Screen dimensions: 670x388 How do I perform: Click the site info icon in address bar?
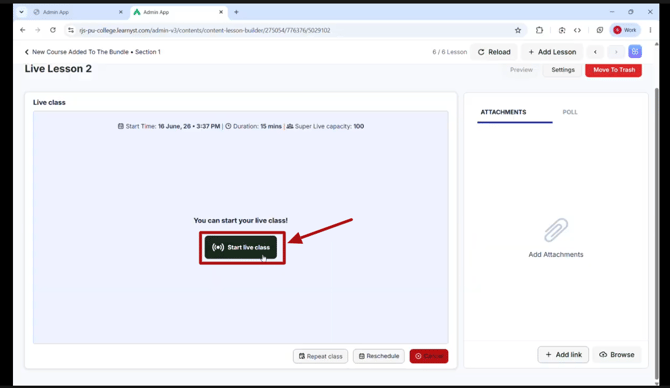click(x=71, y=30)
